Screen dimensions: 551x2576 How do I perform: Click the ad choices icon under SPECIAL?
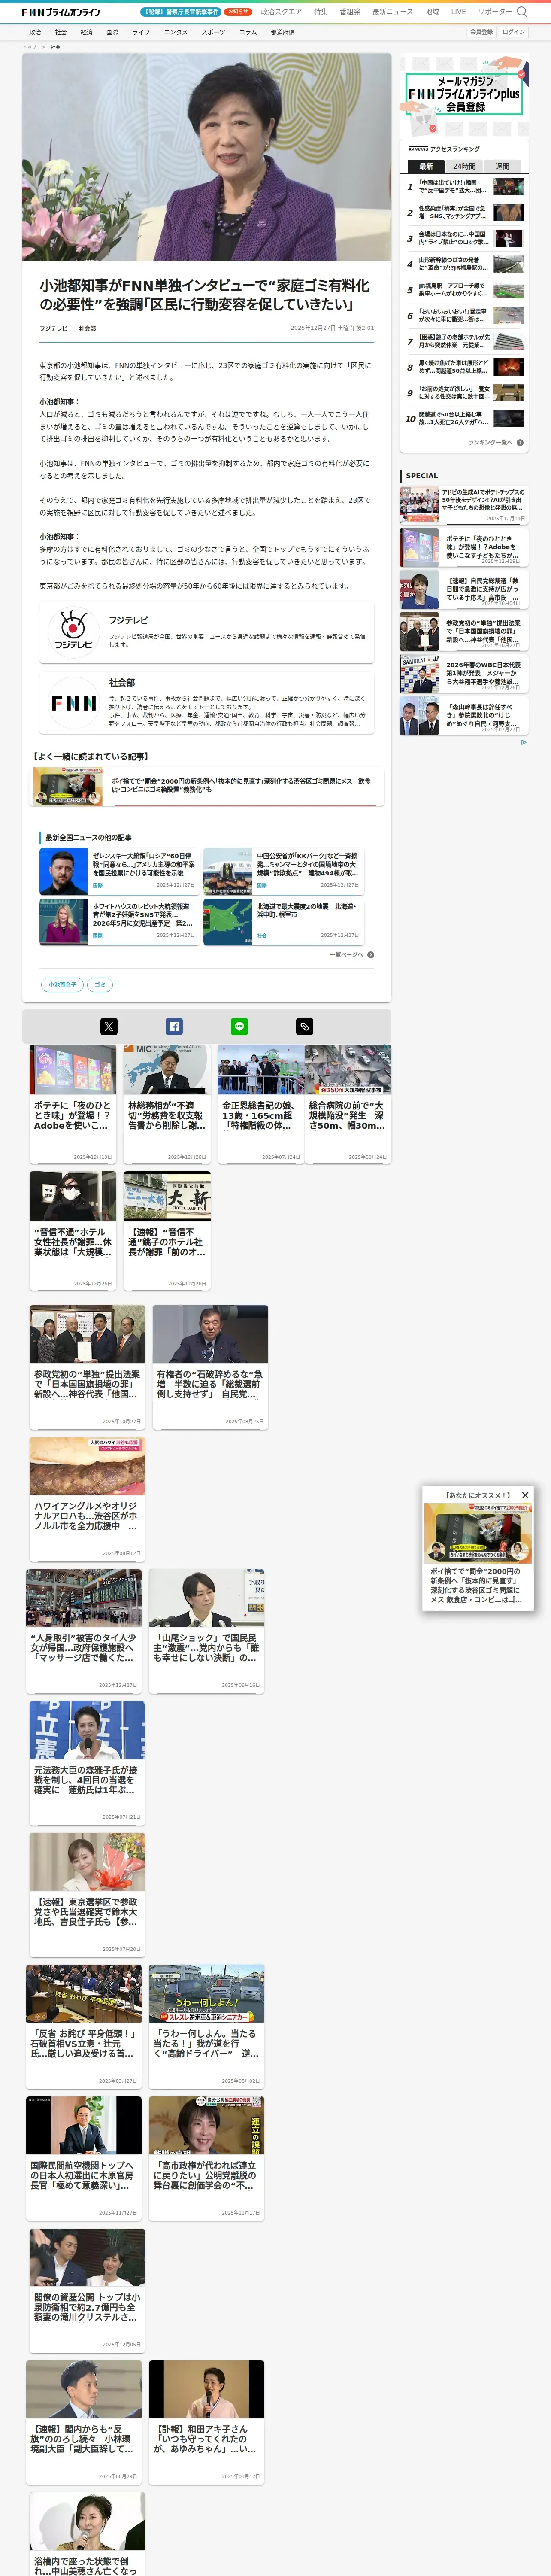pos(523,742)
